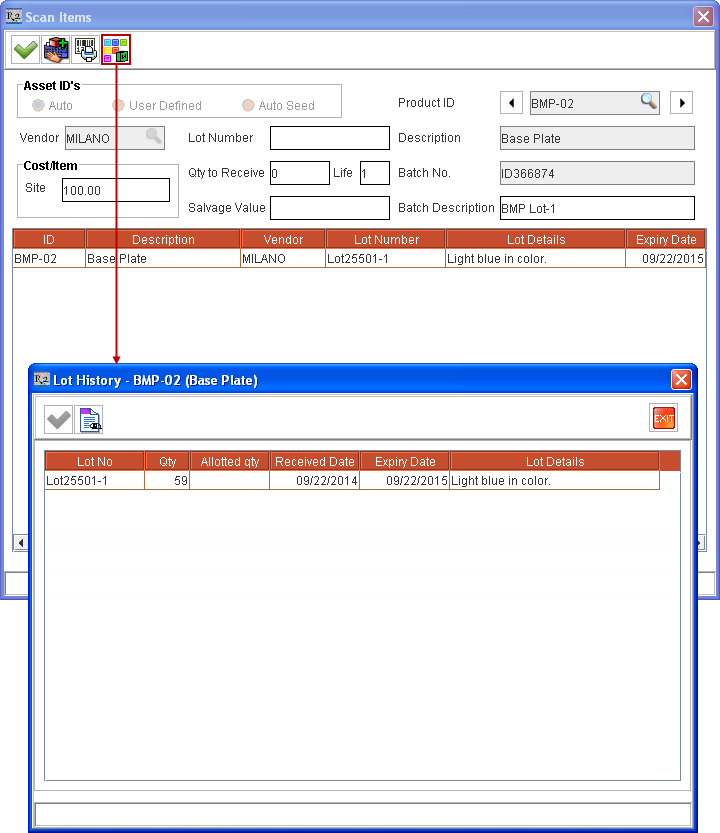This screenshot has height=833, width=720.
Task: Click the Lot Number input field
Action: 329,138
